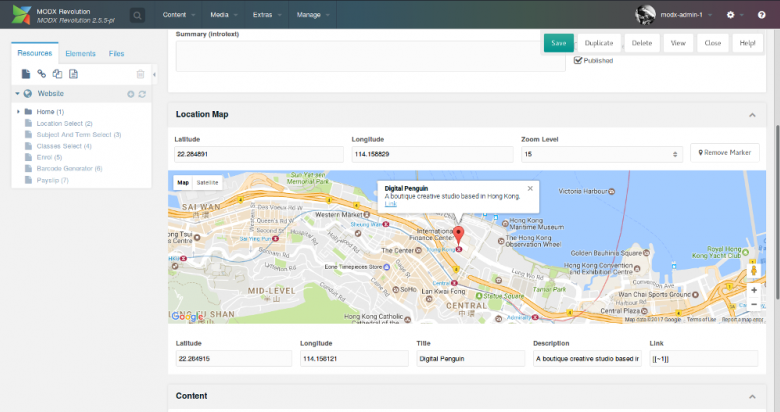Switch to the Resources tab
The height and width of the screenshot is (412, 780).
[35, 53]
